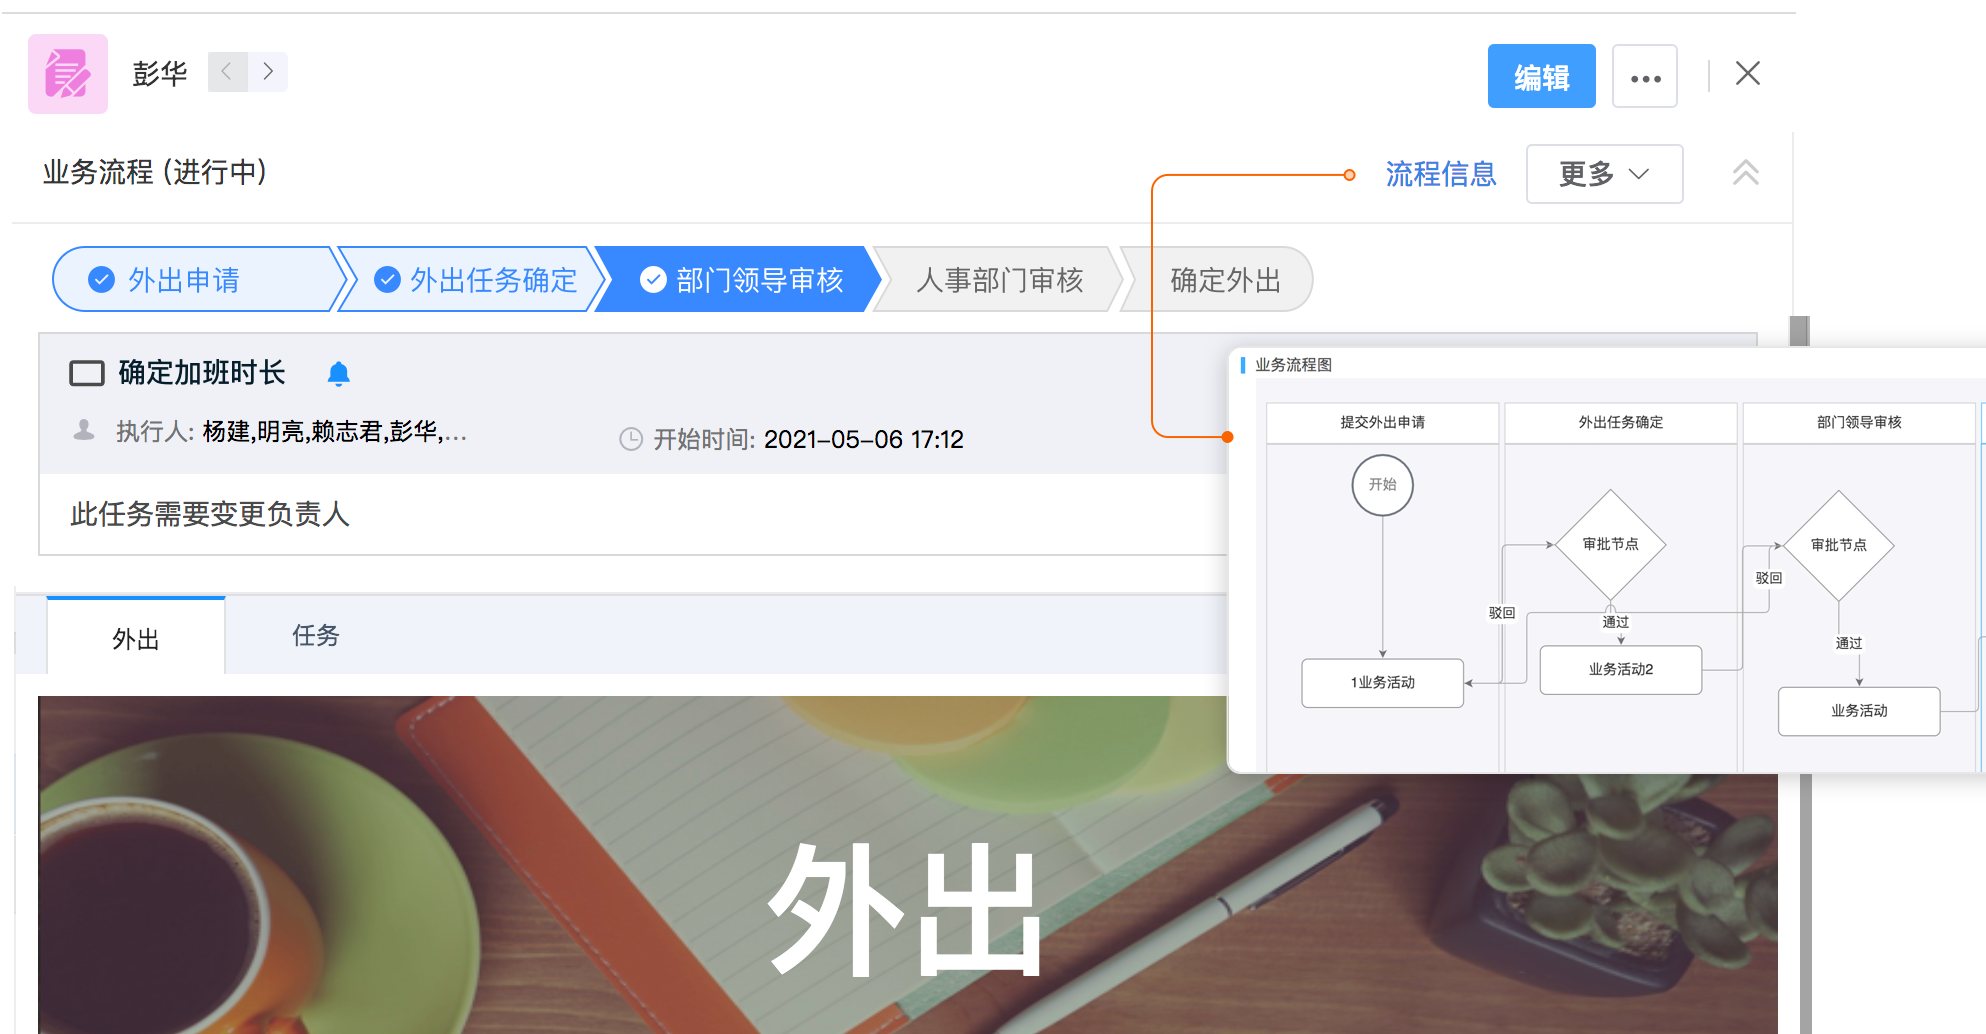Click the 部门领导审核 flowchart column header
This screenshot has width=1986, height=1034.
pos(1859,423)
